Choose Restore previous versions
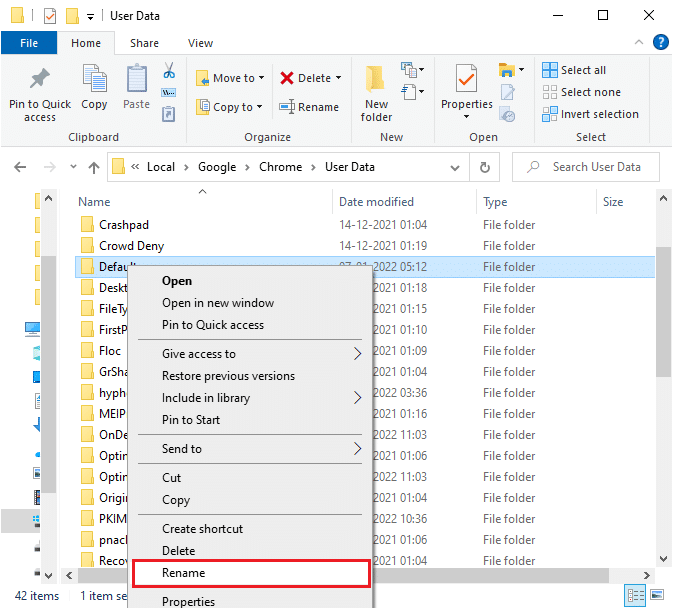This screenshot has width=673, height=608. click(x=251, y=375)
